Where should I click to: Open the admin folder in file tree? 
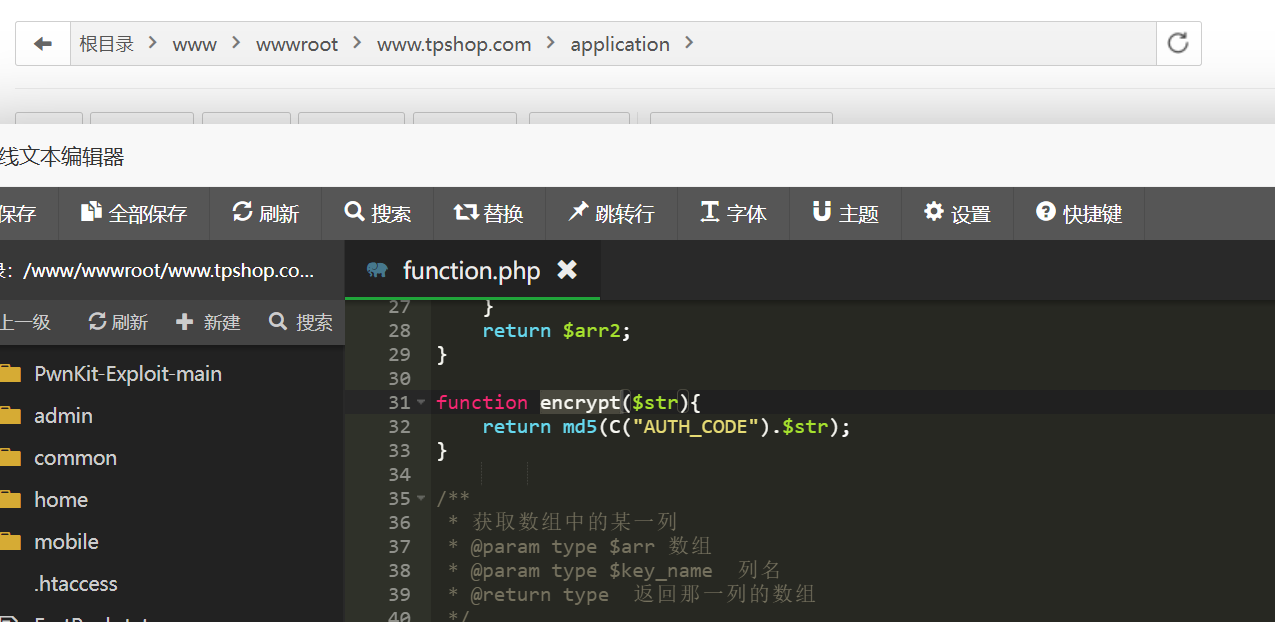click(63, 416)
